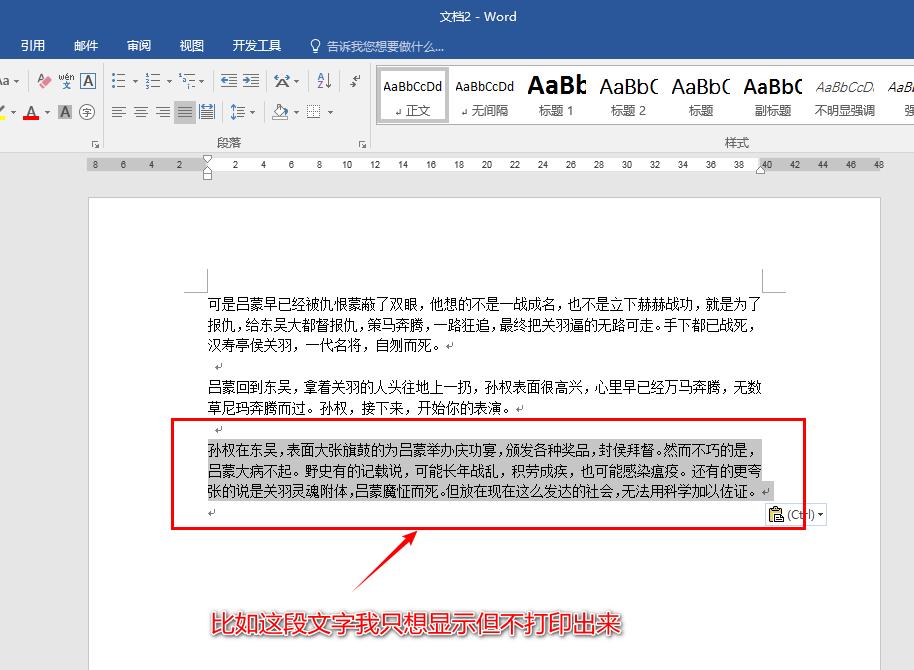This screenshot has width=914, height=670.
Task: Open the 开发工具 ribbon tab
Action: (256, 44)
